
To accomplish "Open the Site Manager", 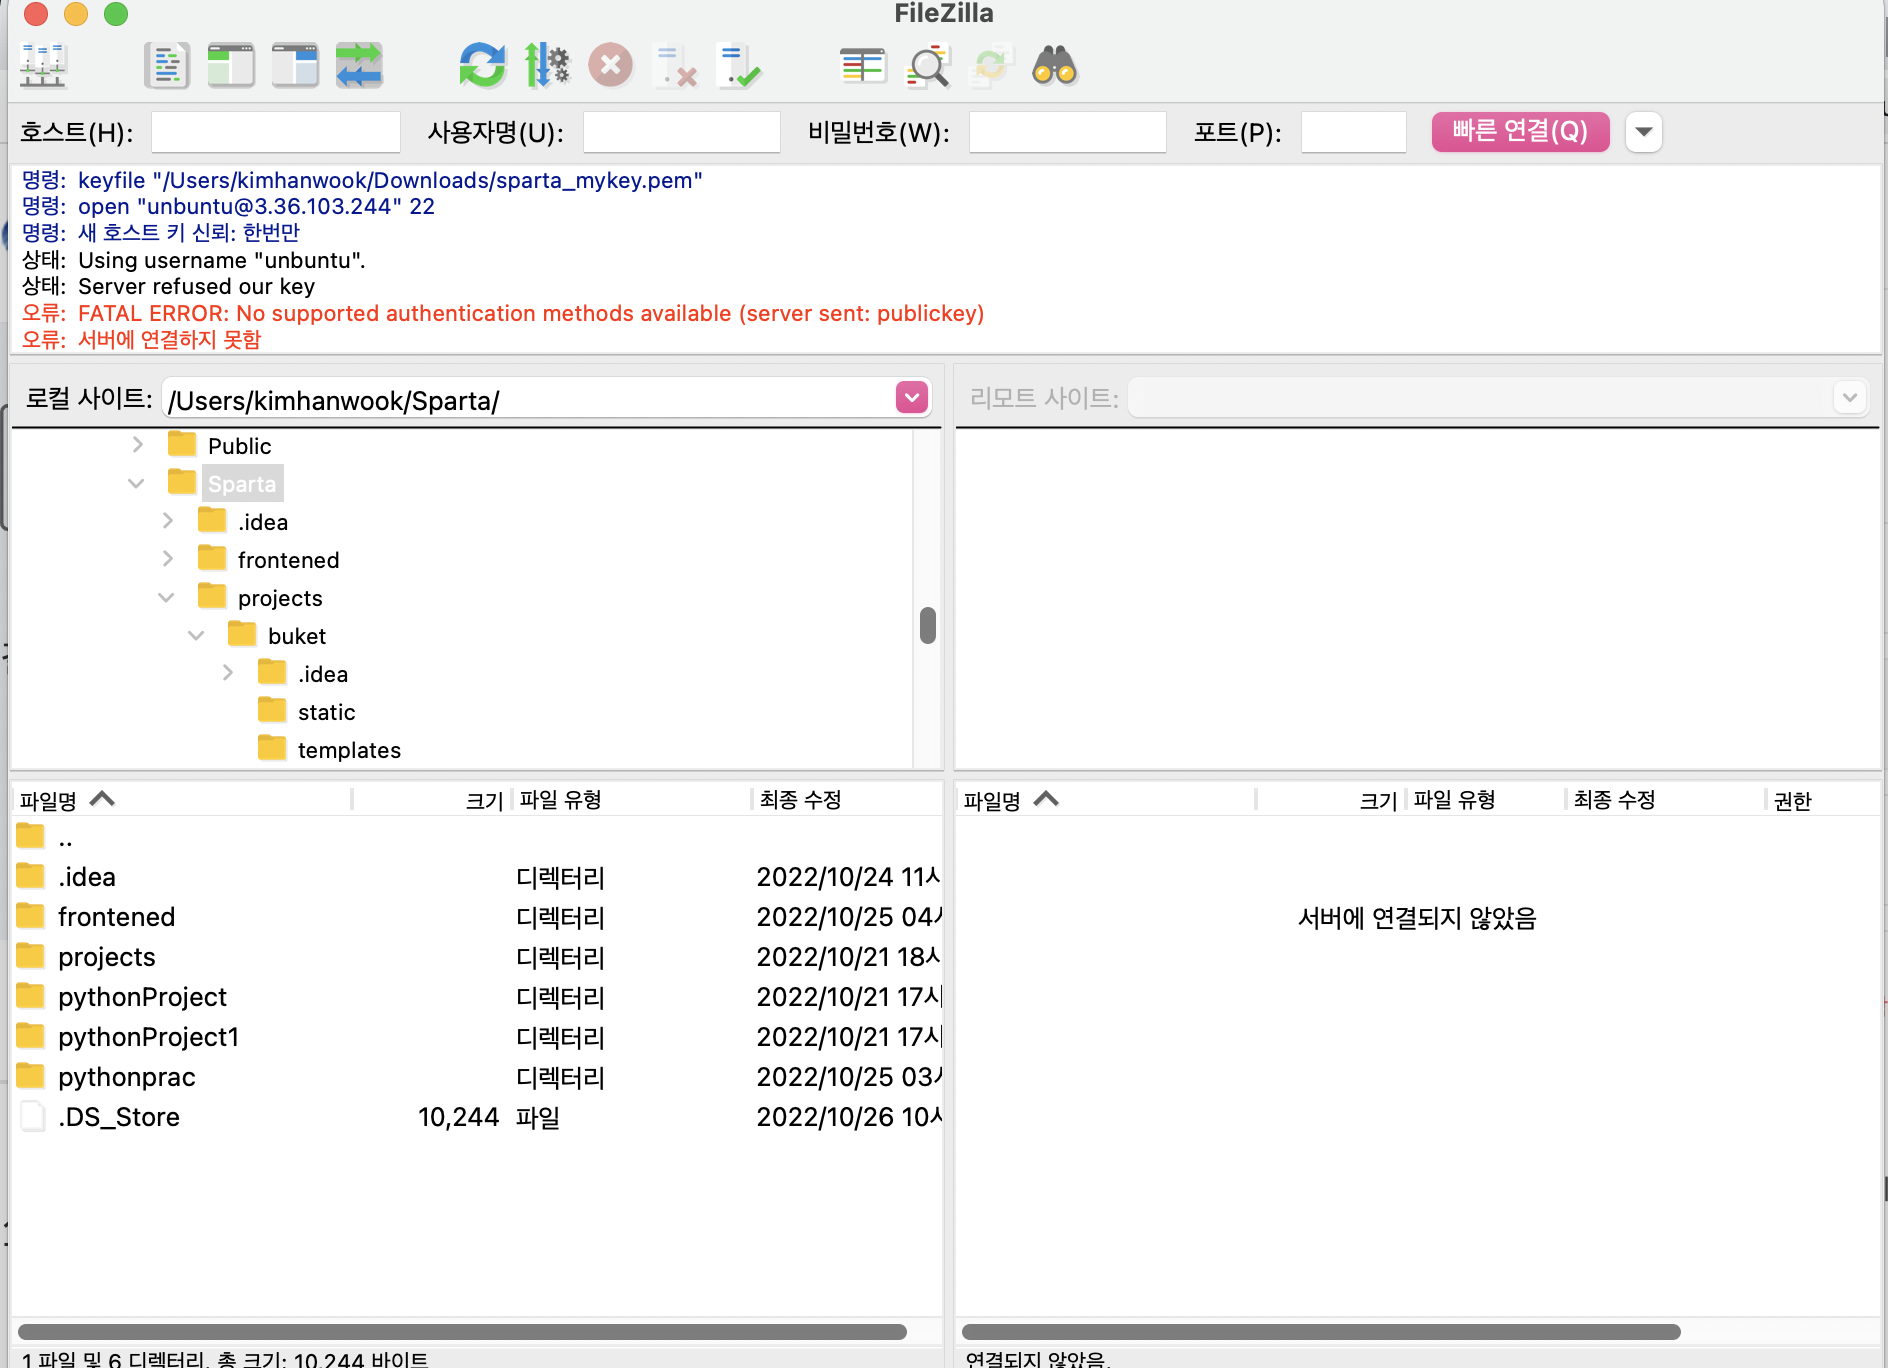I will coord(43,66).
